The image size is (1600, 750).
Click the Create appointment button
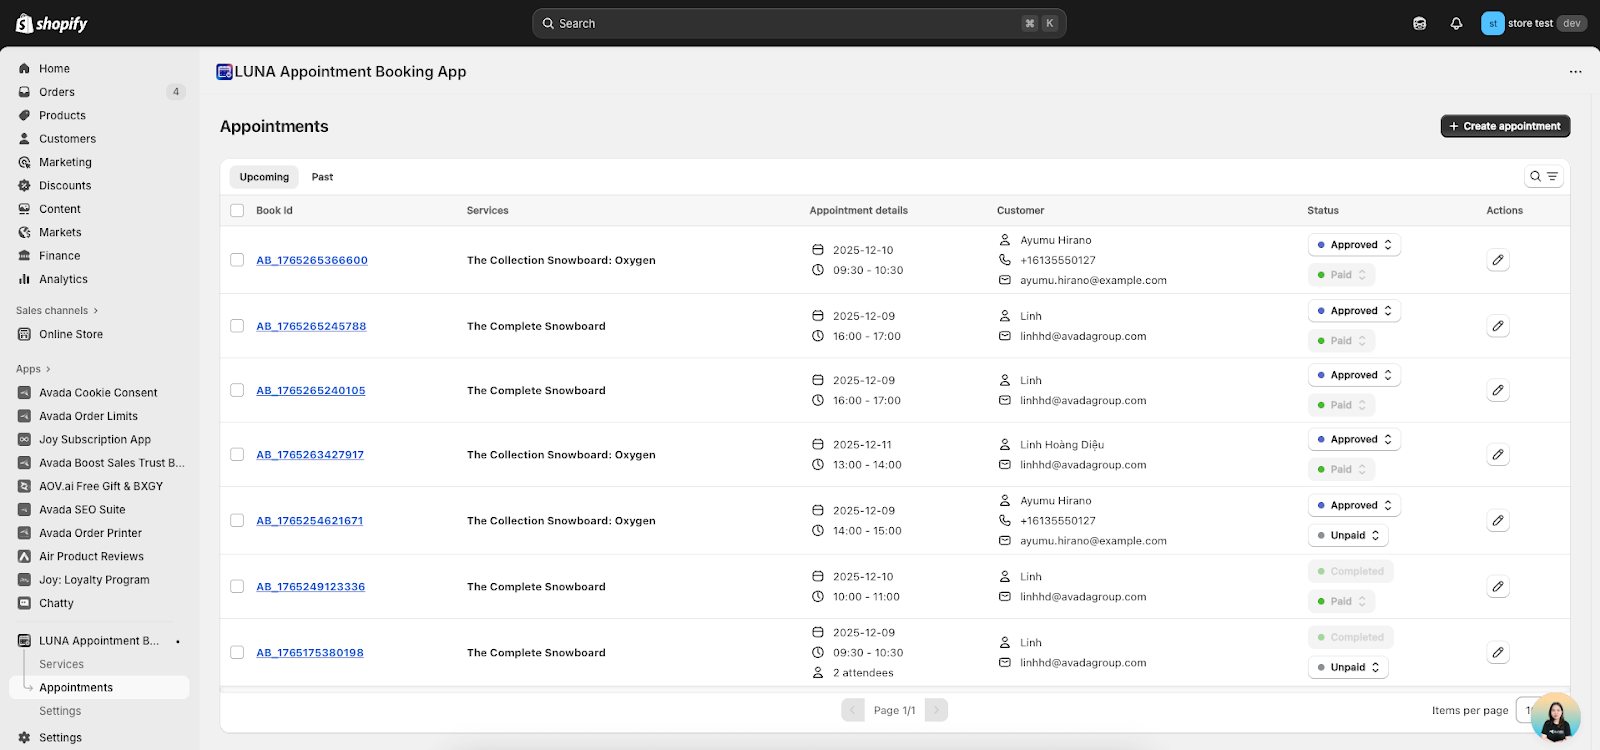click(x=1505, y=126)
